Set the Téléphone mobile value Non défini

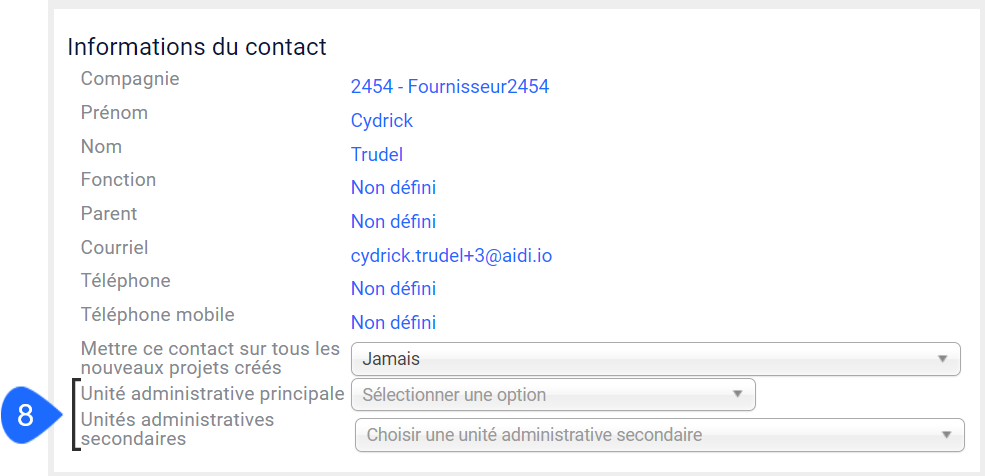pos(393,323)
